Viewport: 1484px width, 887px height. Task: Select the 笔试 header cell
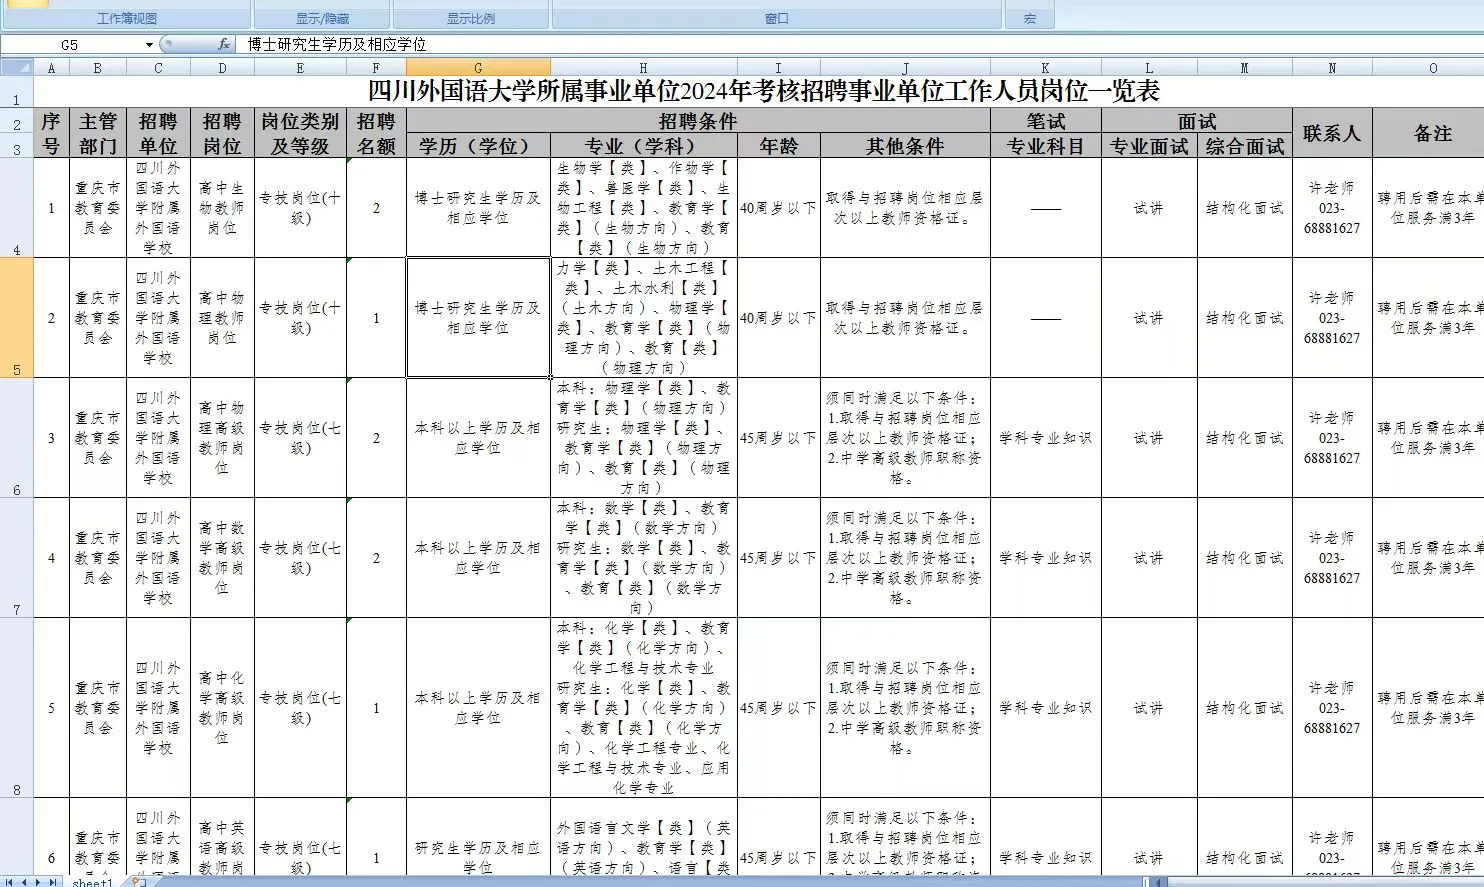(1046, 121)
